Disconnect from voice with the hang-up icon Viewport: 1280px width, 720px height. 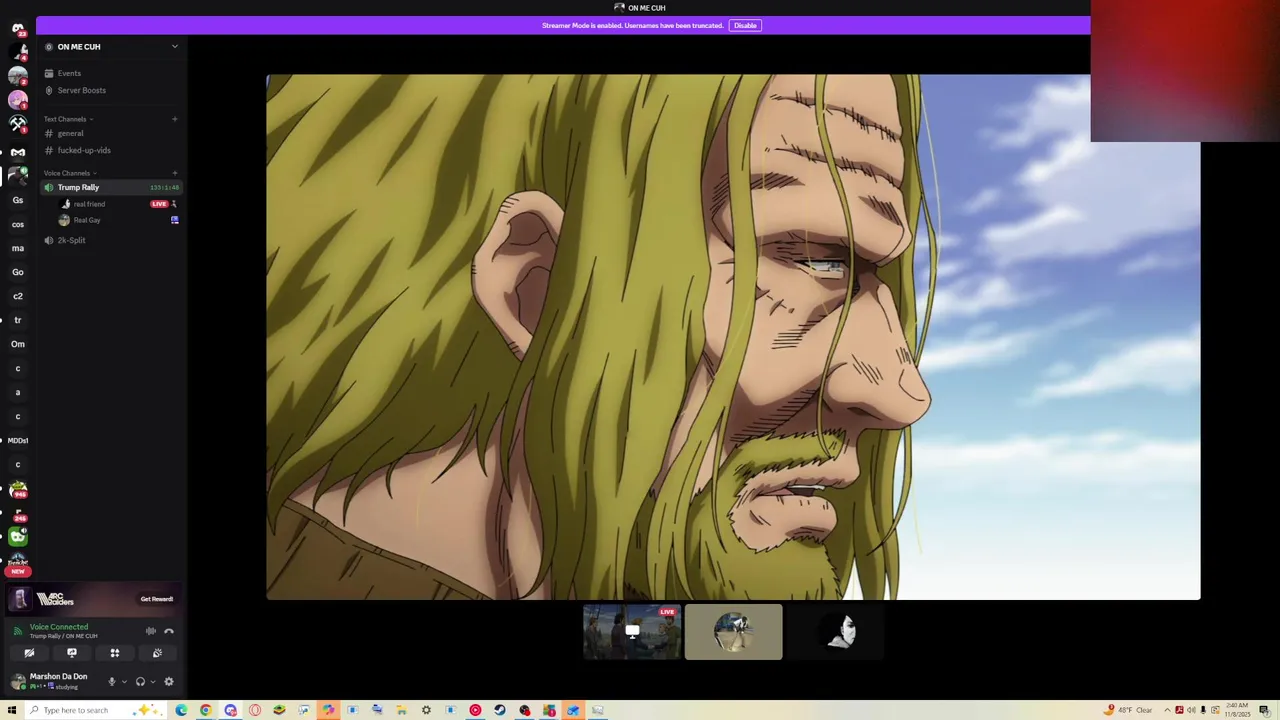[x=169, y=631]
